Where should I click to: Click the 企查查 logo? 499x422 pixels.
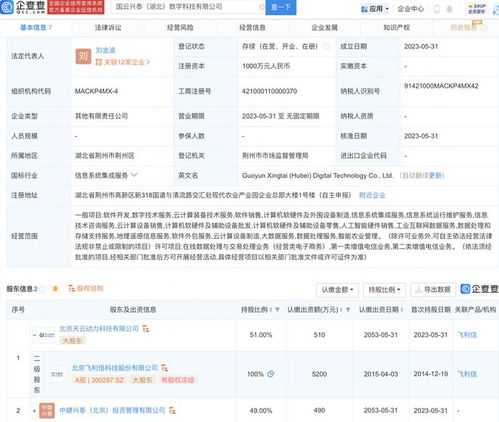tap(23, 7)
